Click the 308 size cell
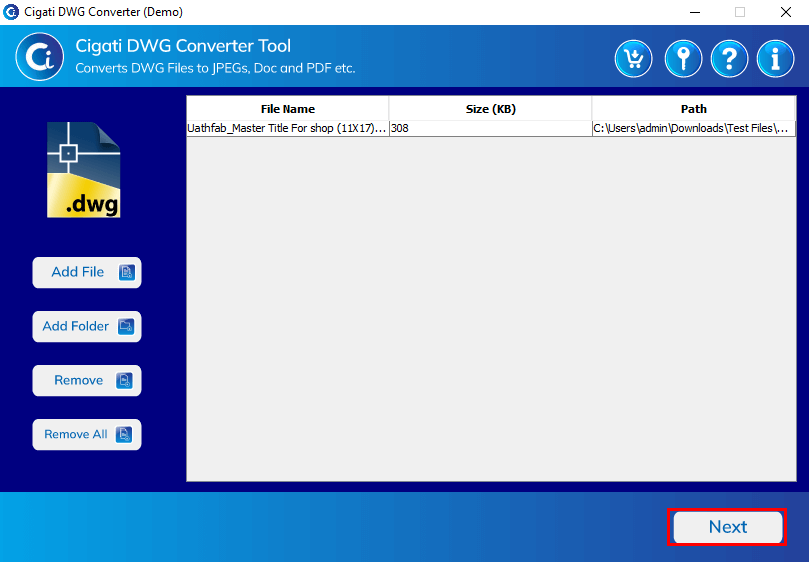The width and height of the screenshot is (809, 562). [x=490, y=129]
